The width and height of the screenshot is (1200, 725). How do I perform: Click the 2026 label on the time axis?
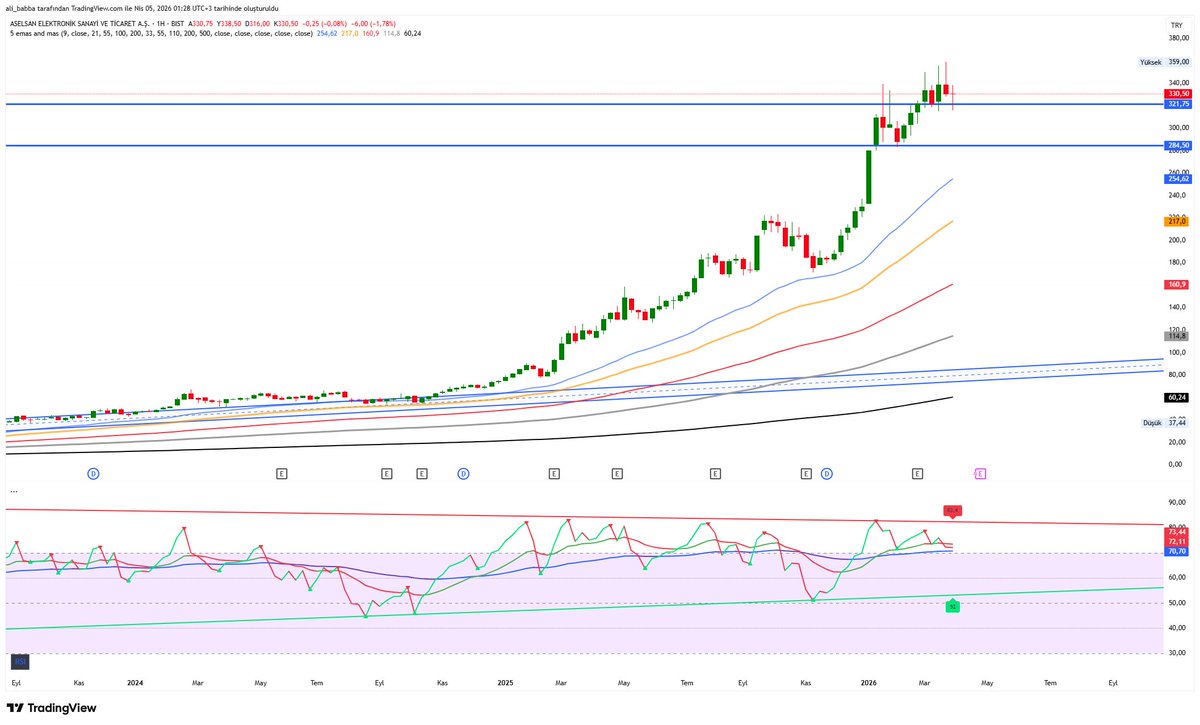869,683
